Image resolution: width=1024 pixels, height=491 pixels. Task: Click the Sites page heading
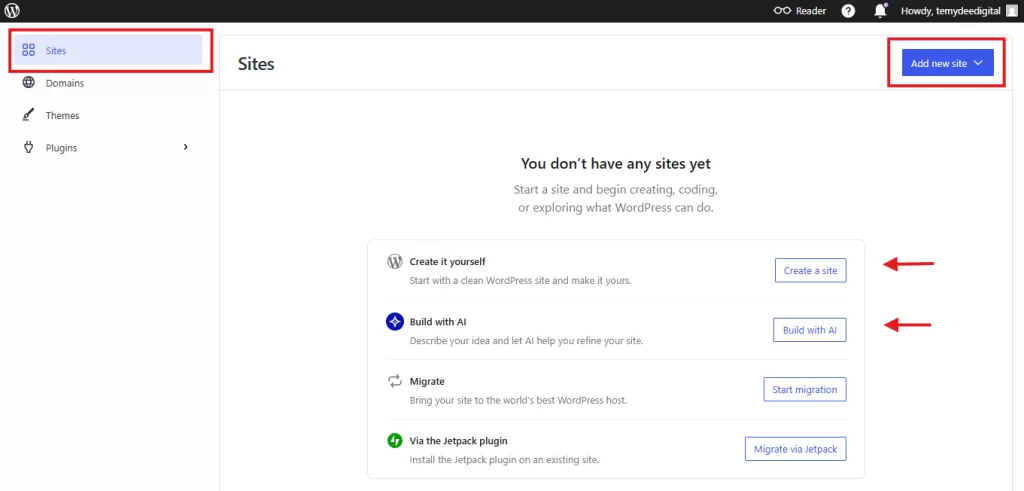pos(256,63)
